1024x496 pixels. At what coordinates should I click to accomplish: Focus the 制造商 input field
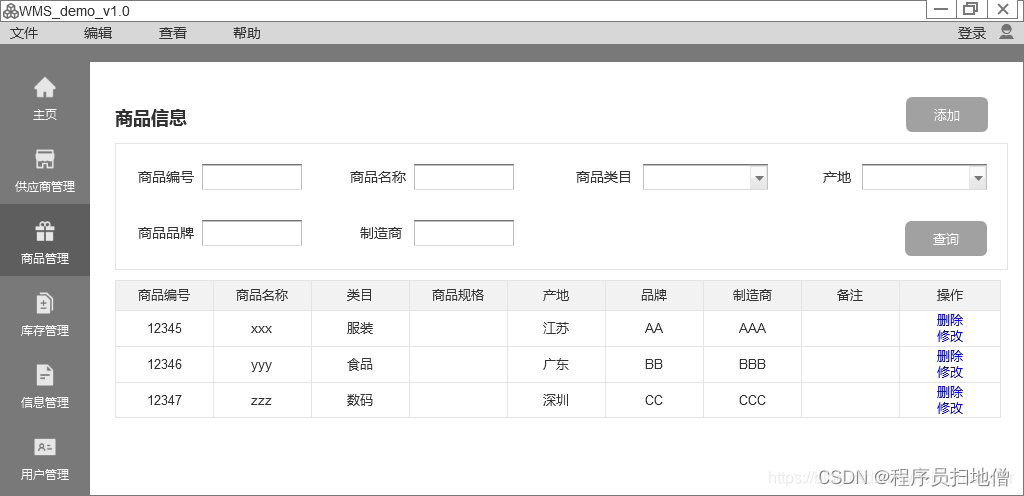[x=464, y=233]
